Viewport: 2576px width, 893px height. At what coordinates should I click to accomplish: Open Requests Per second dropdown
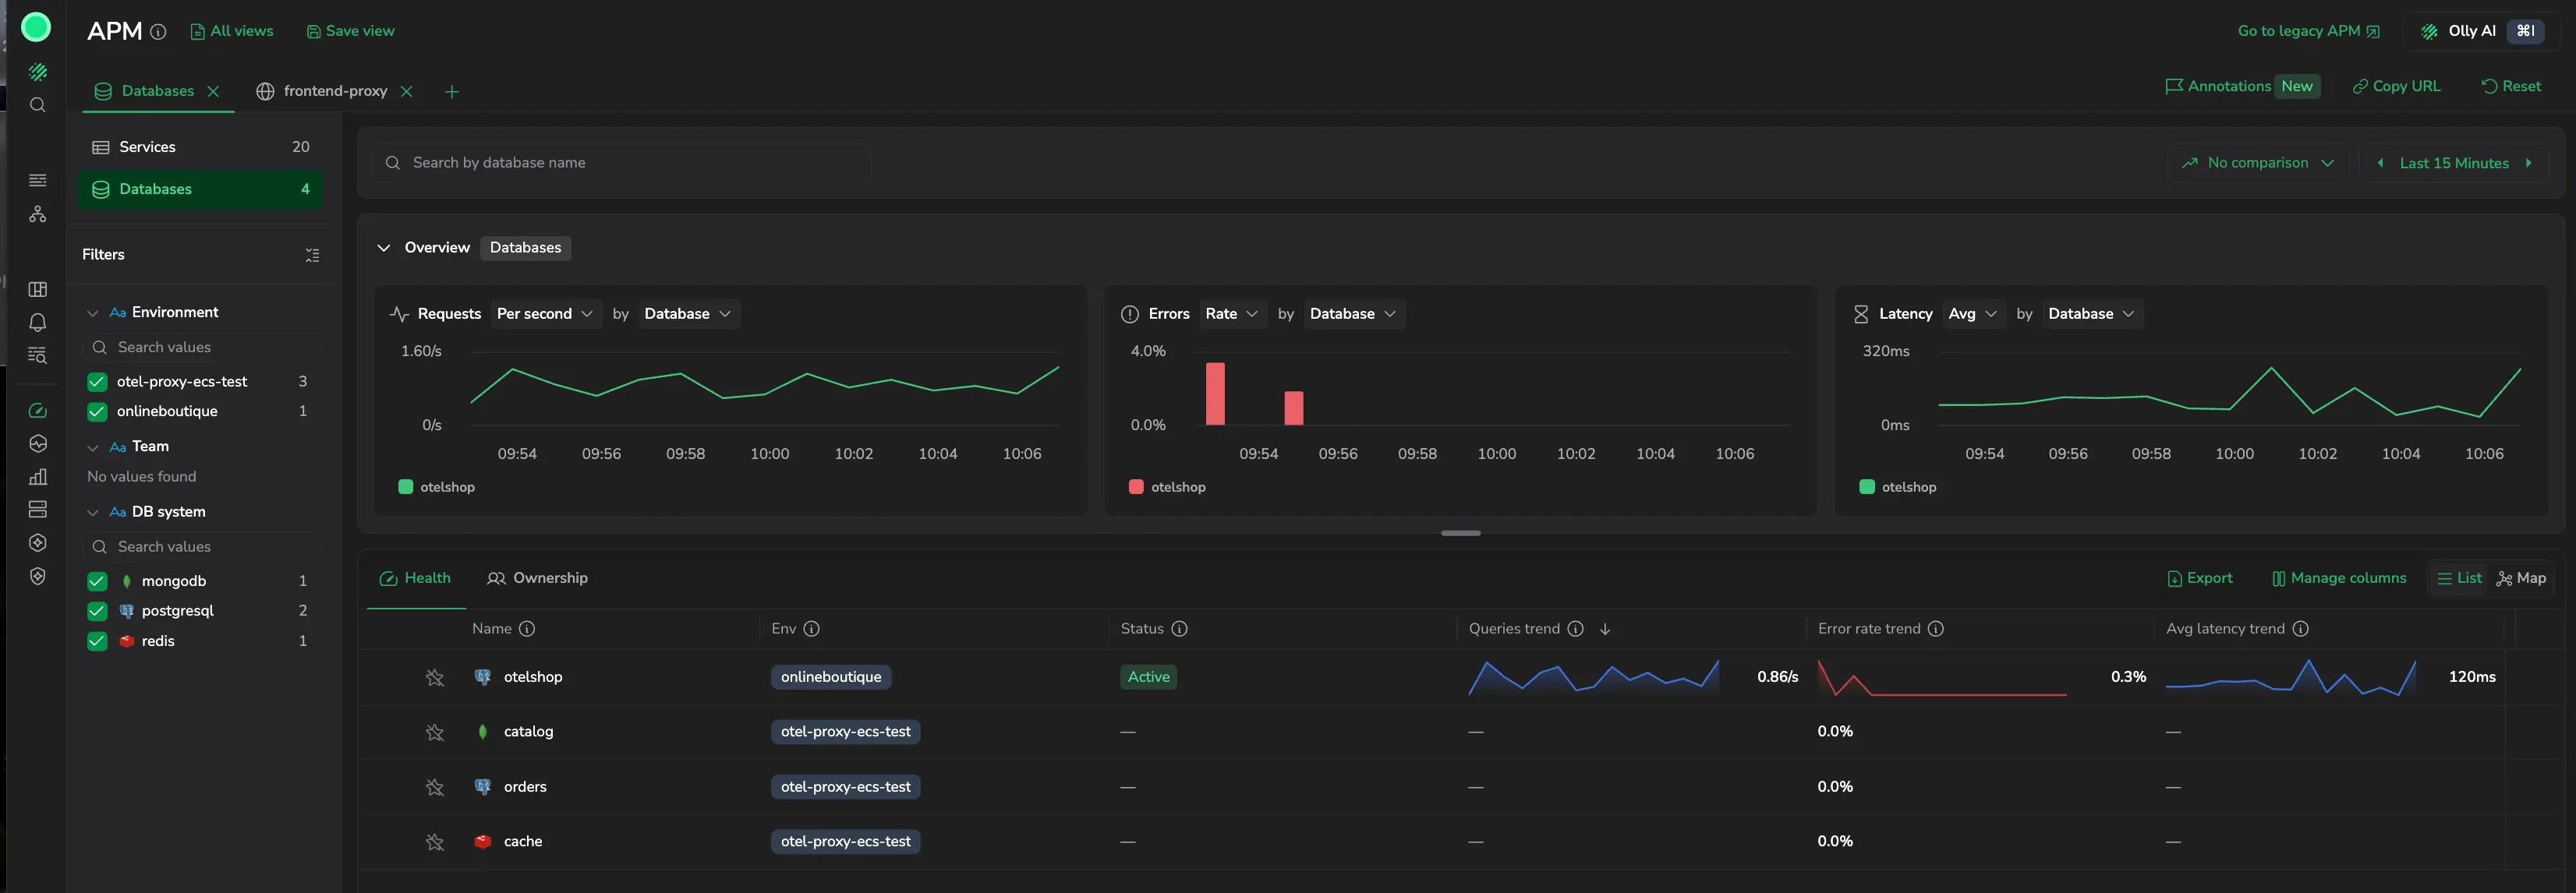pyautogui.click(x=545, y=314)
